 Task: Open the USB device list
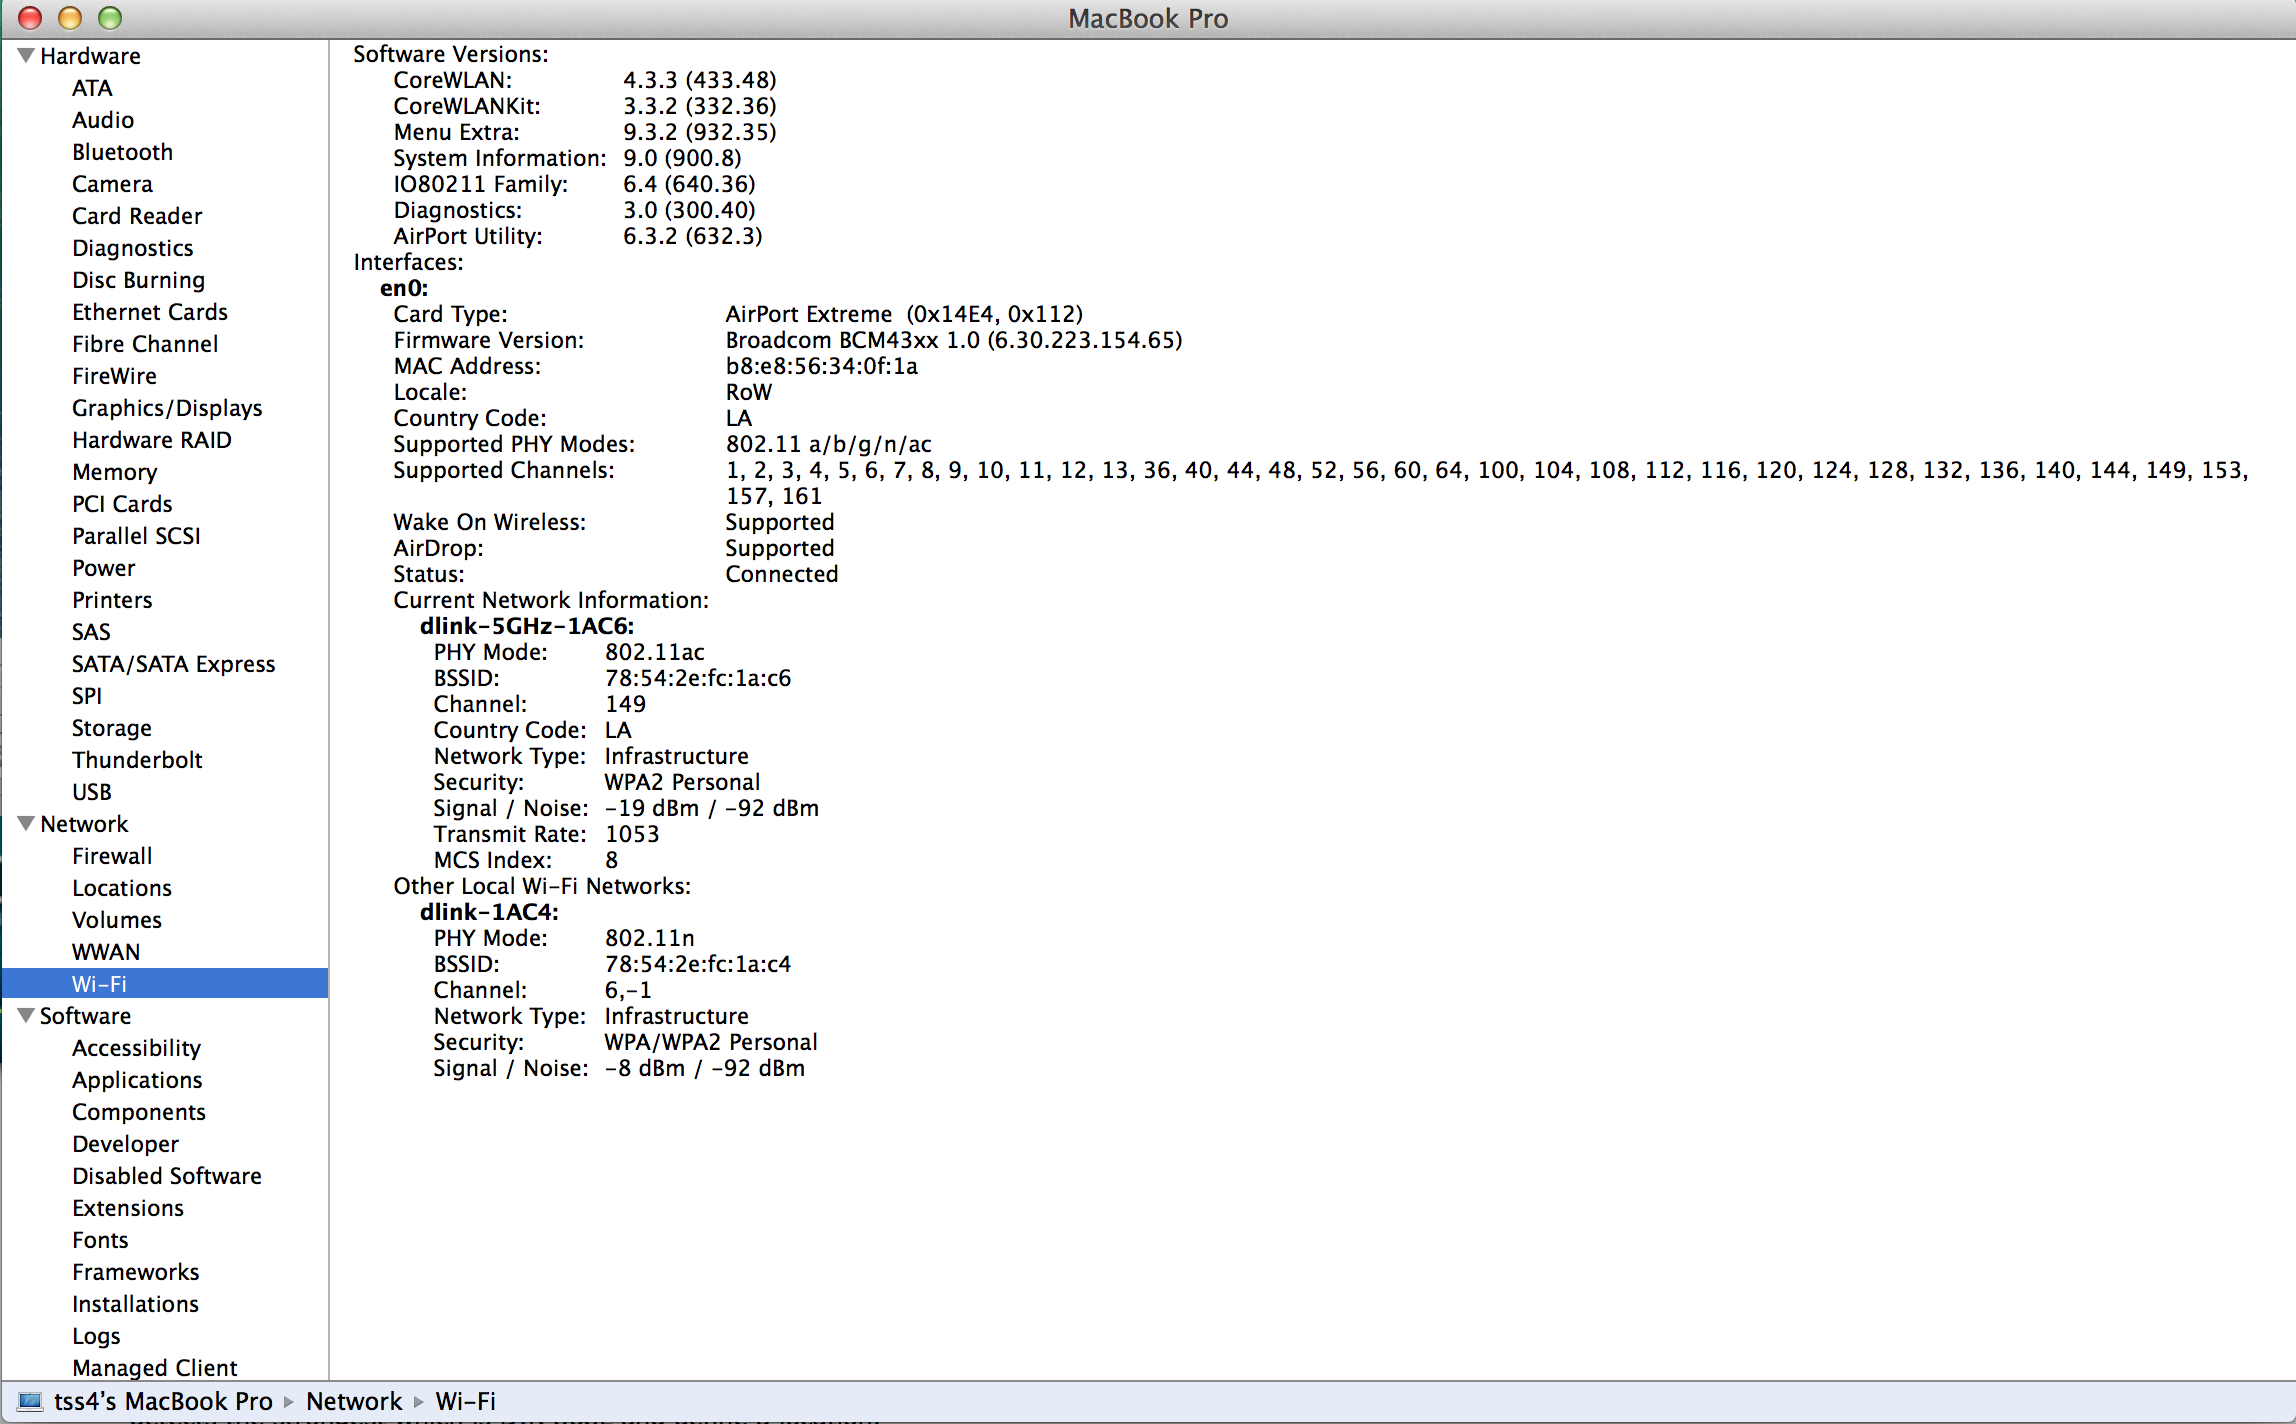(91, 791)
